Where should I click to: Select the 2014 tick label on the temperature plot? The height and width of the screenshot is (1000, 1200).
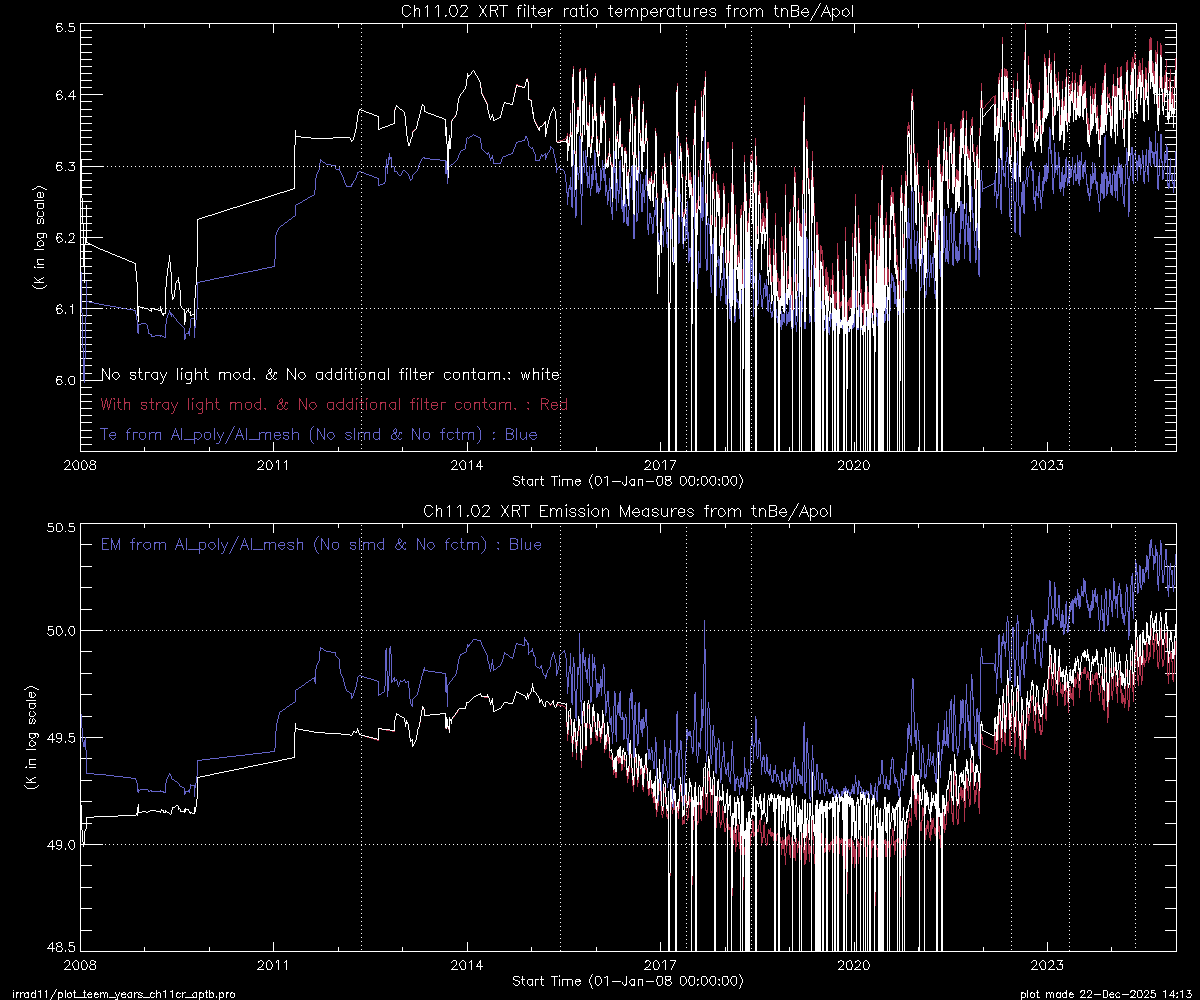(467, 465)
